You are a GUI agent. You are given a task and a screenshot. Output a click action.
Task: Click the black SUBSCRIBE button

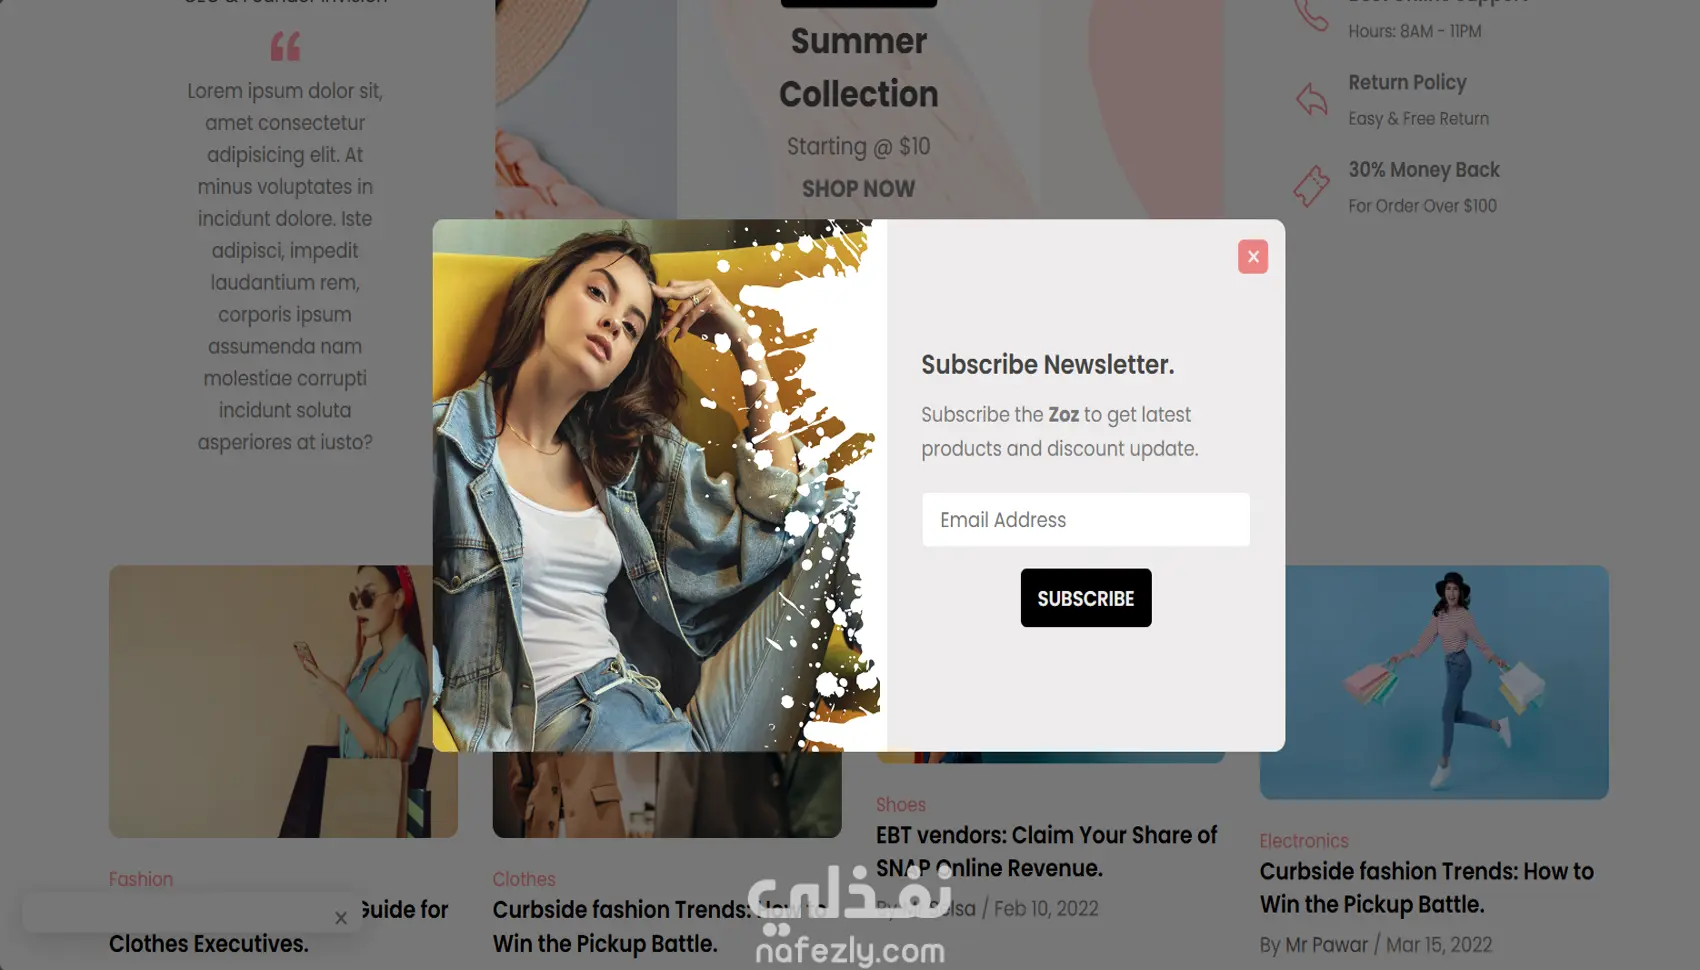1085,598
